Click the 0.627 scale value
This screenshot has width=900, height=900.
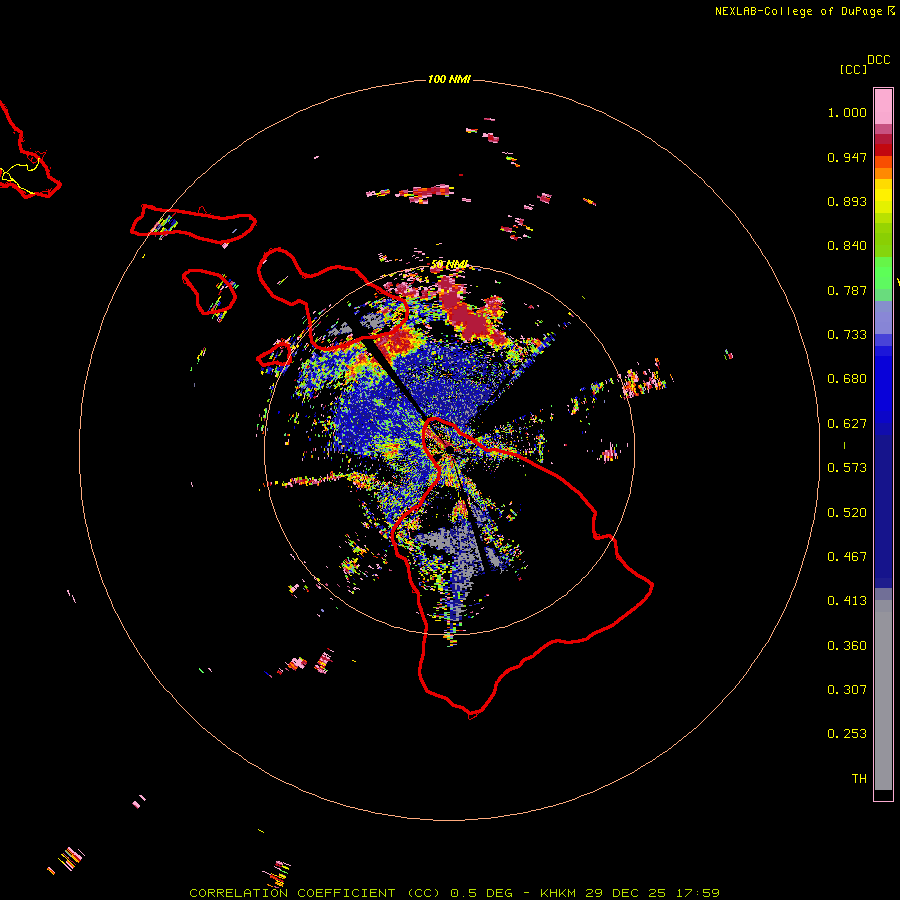tap(847, 424)
